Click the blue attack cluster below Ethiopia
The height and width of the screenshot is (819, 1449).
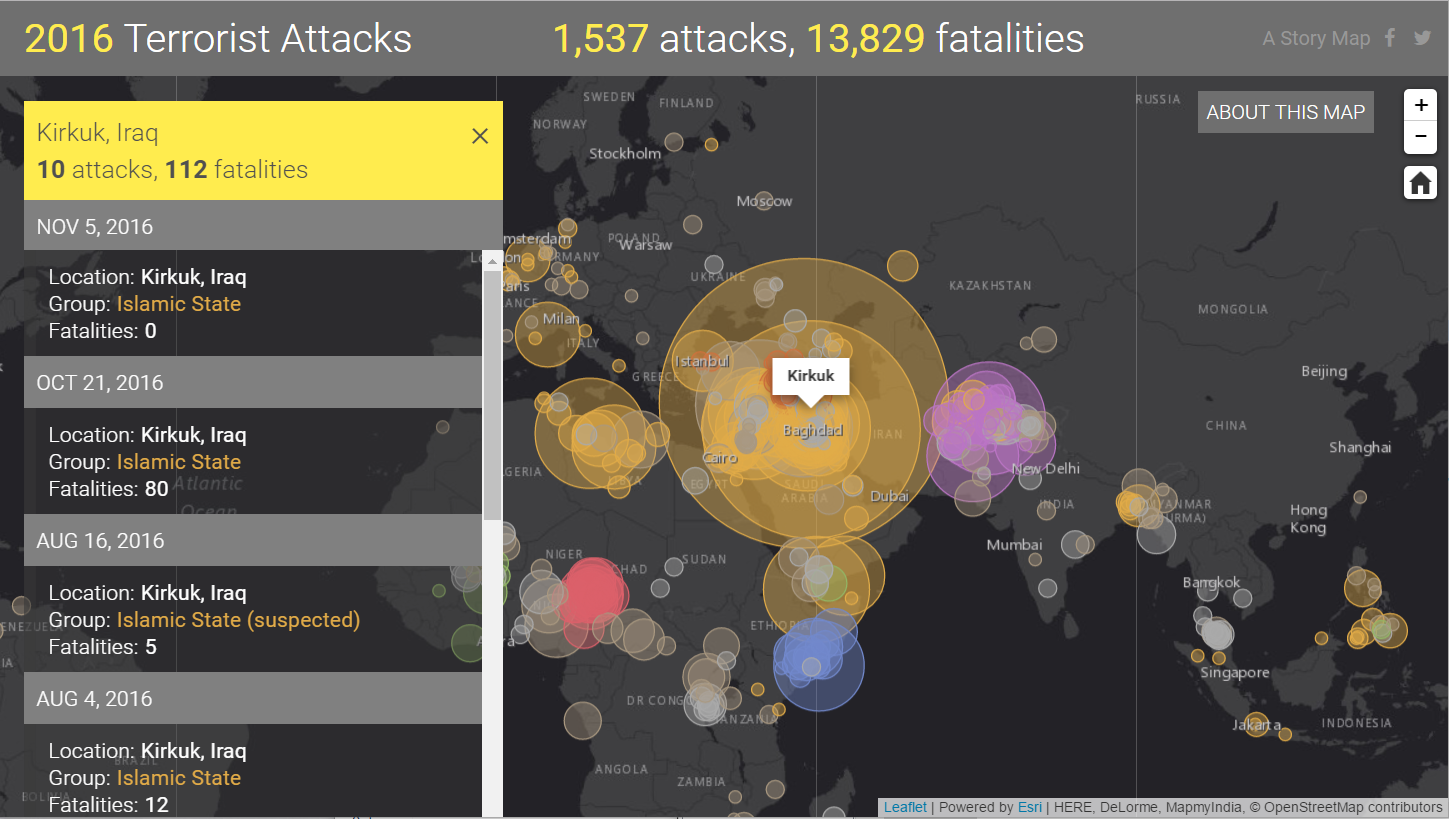(818, 663)
